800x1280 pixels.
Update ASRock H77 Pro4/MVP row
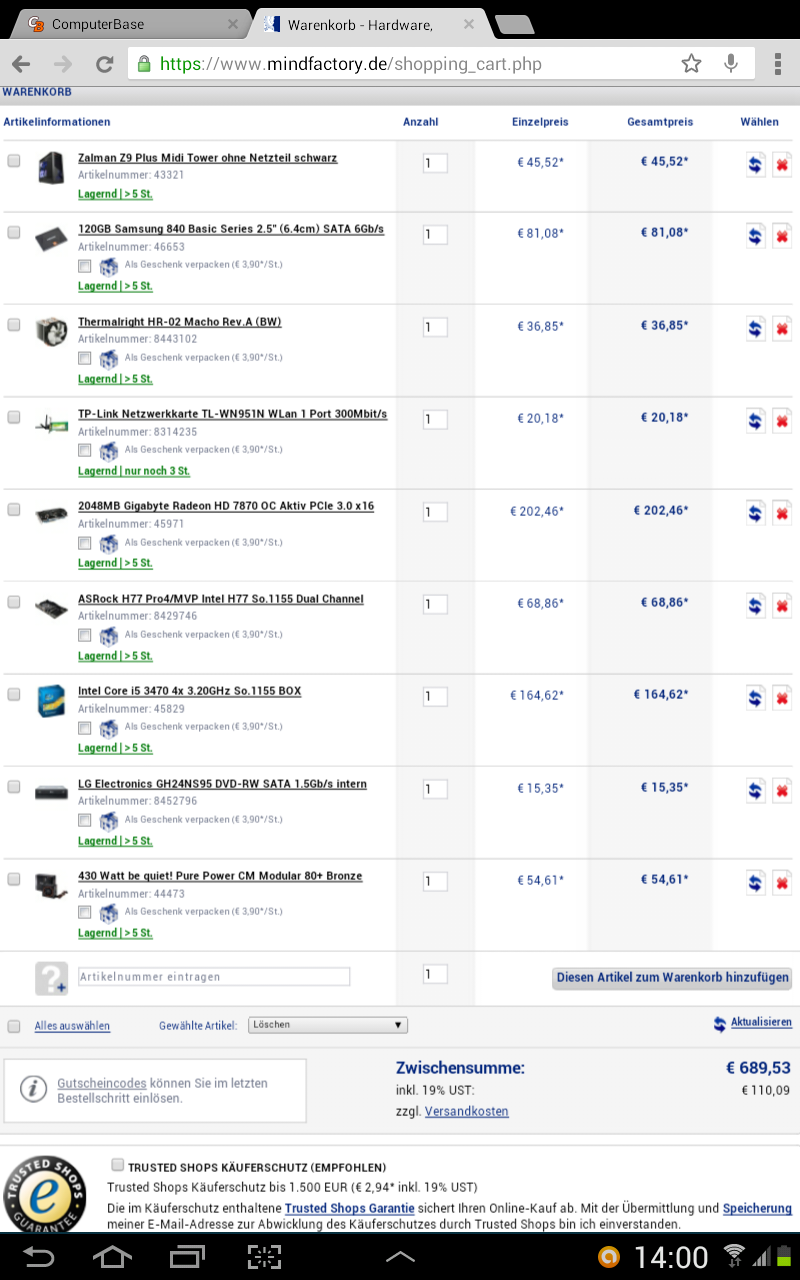(755, 605)
